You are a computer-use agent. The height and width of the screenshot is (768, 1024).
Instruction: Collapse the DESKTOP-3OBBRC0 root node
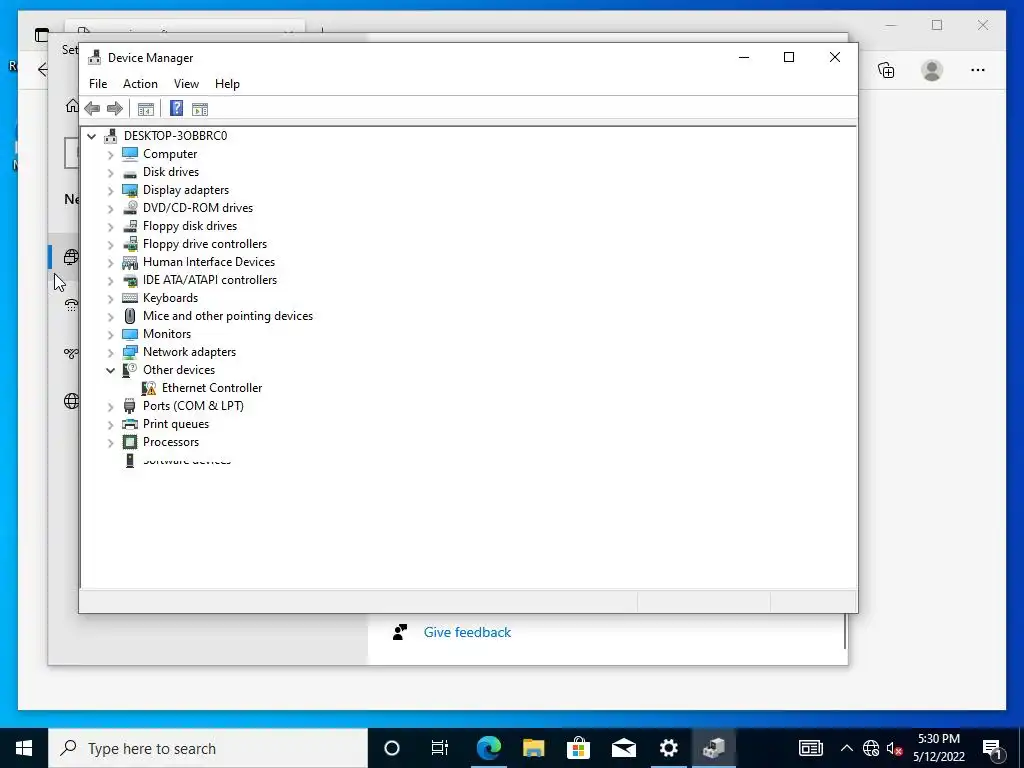tap(91, 136)
